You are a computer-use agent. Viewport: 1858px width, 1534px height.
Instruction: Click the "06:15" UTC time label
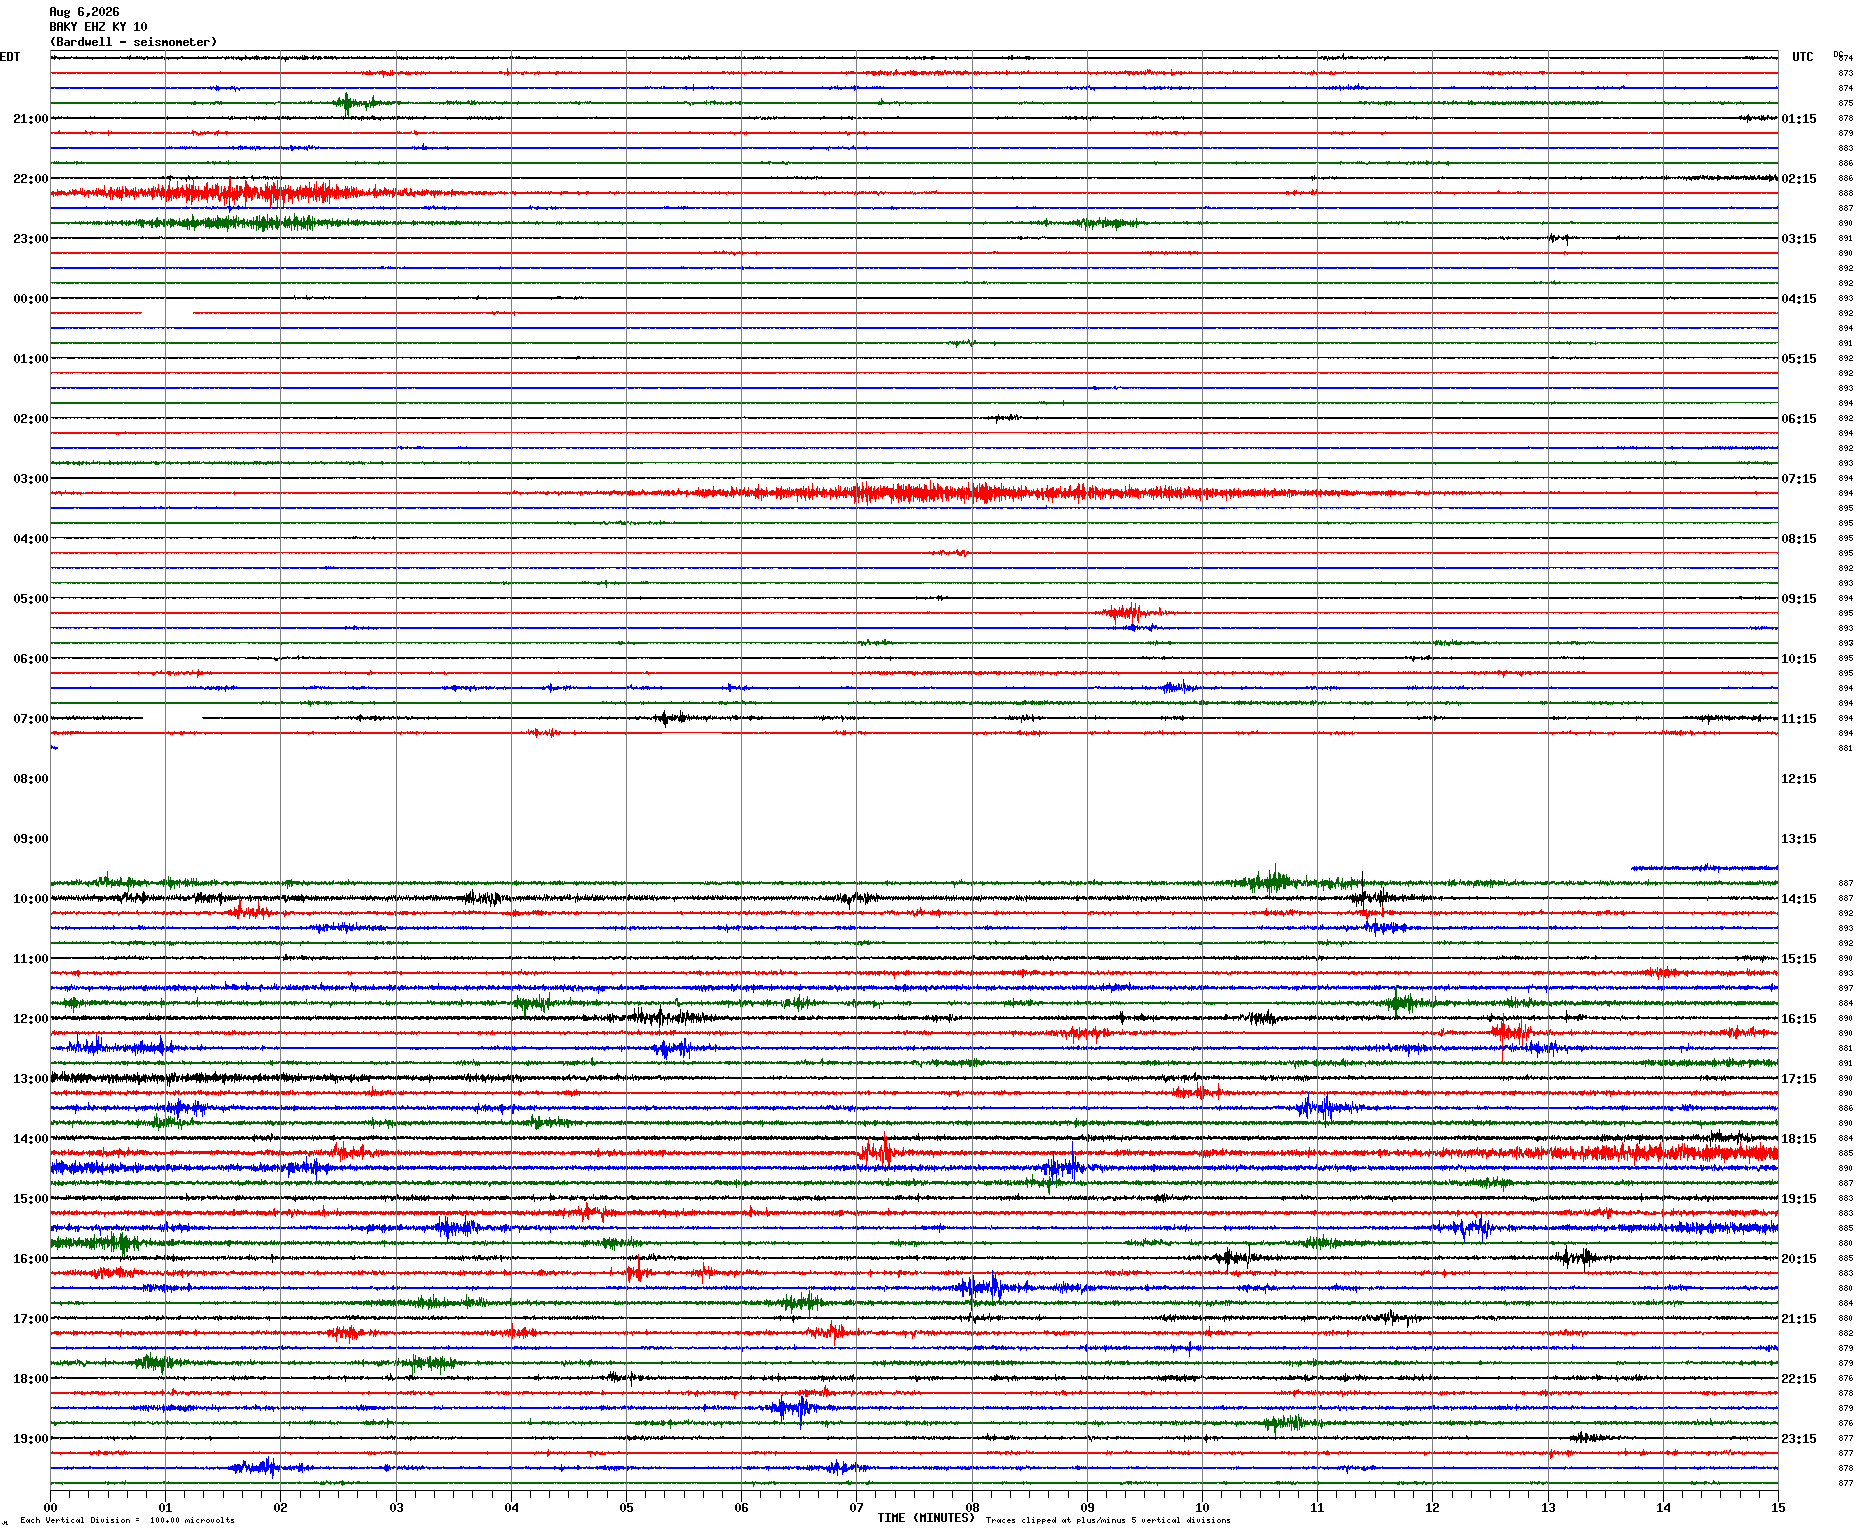coord(1799,419)
